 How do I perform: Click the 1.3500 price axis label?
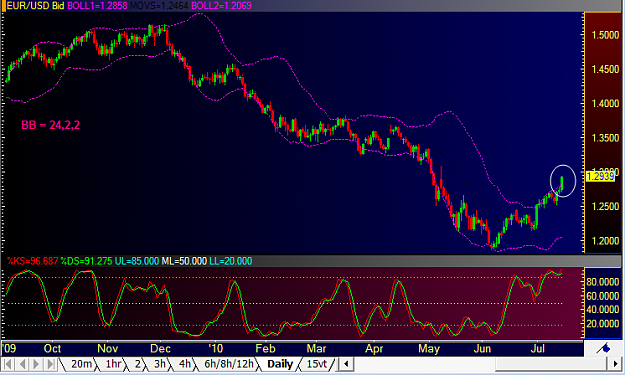[x=605, y=138]
